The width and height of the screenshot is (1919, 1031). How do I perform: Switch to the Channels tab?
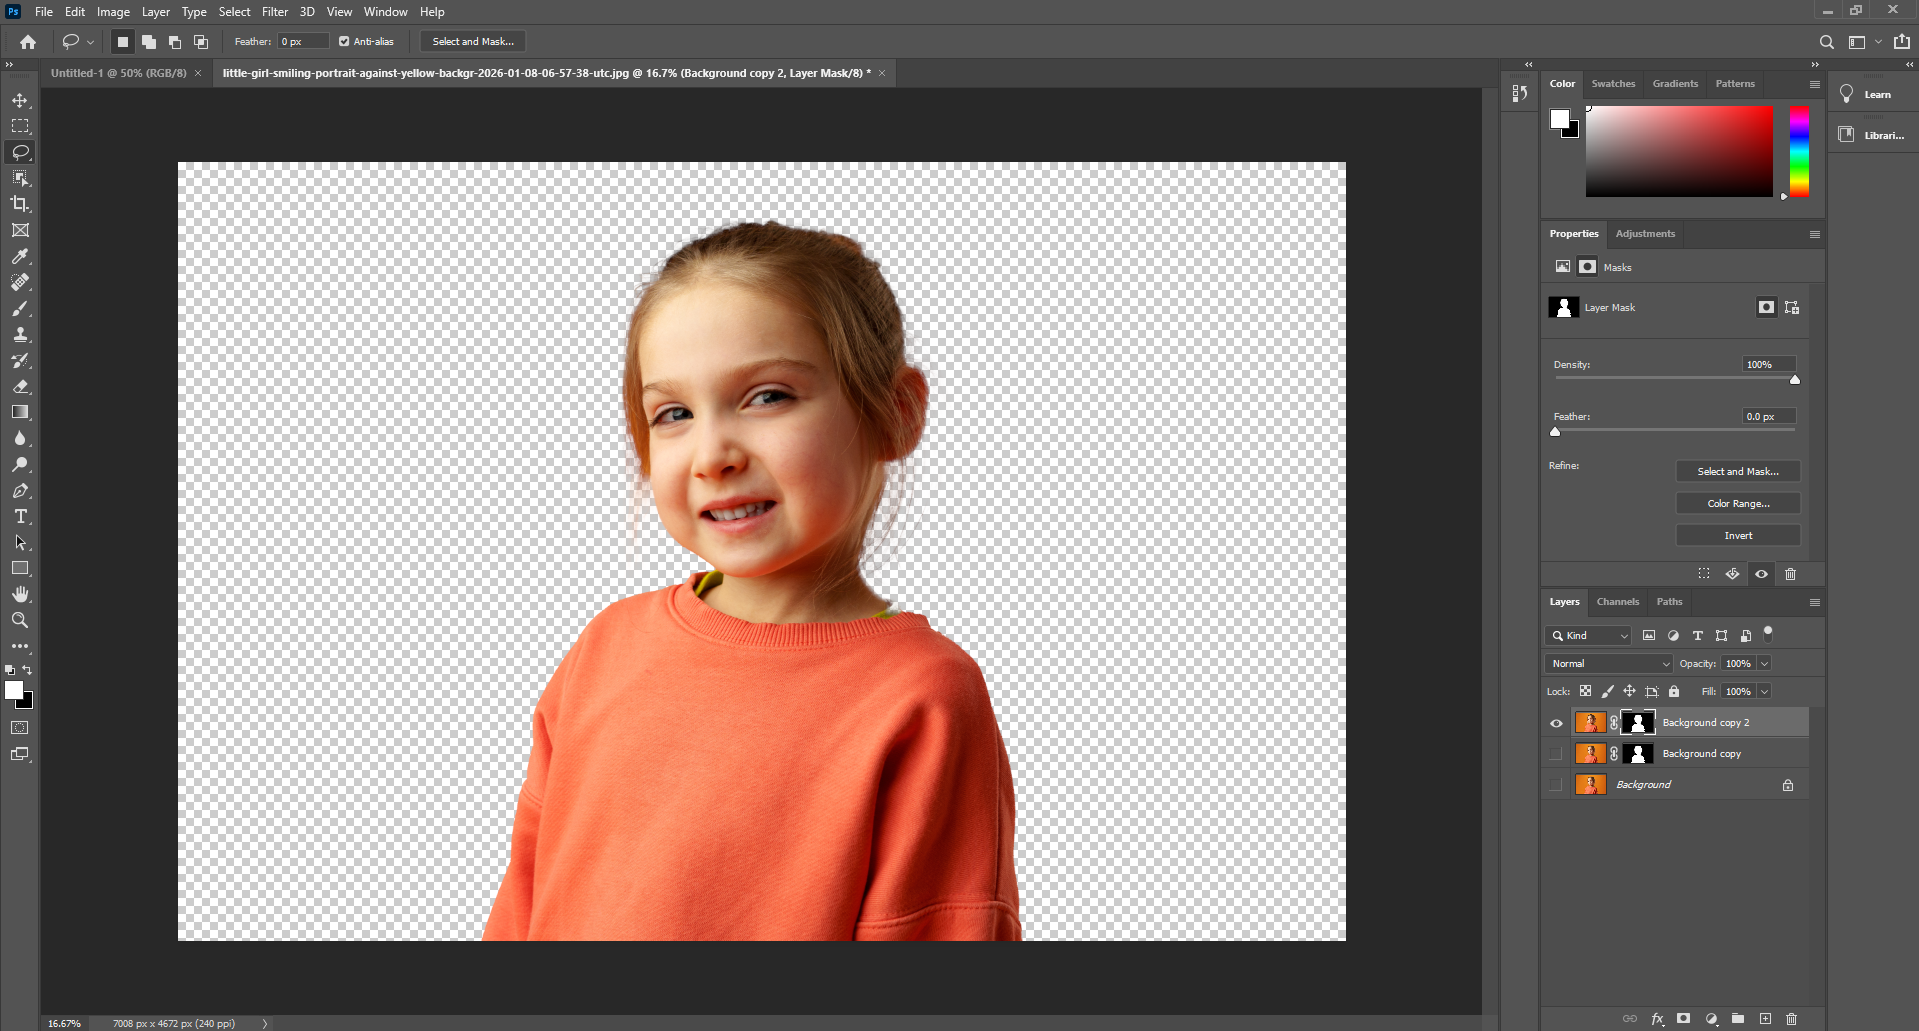(x=1617, y=601)
